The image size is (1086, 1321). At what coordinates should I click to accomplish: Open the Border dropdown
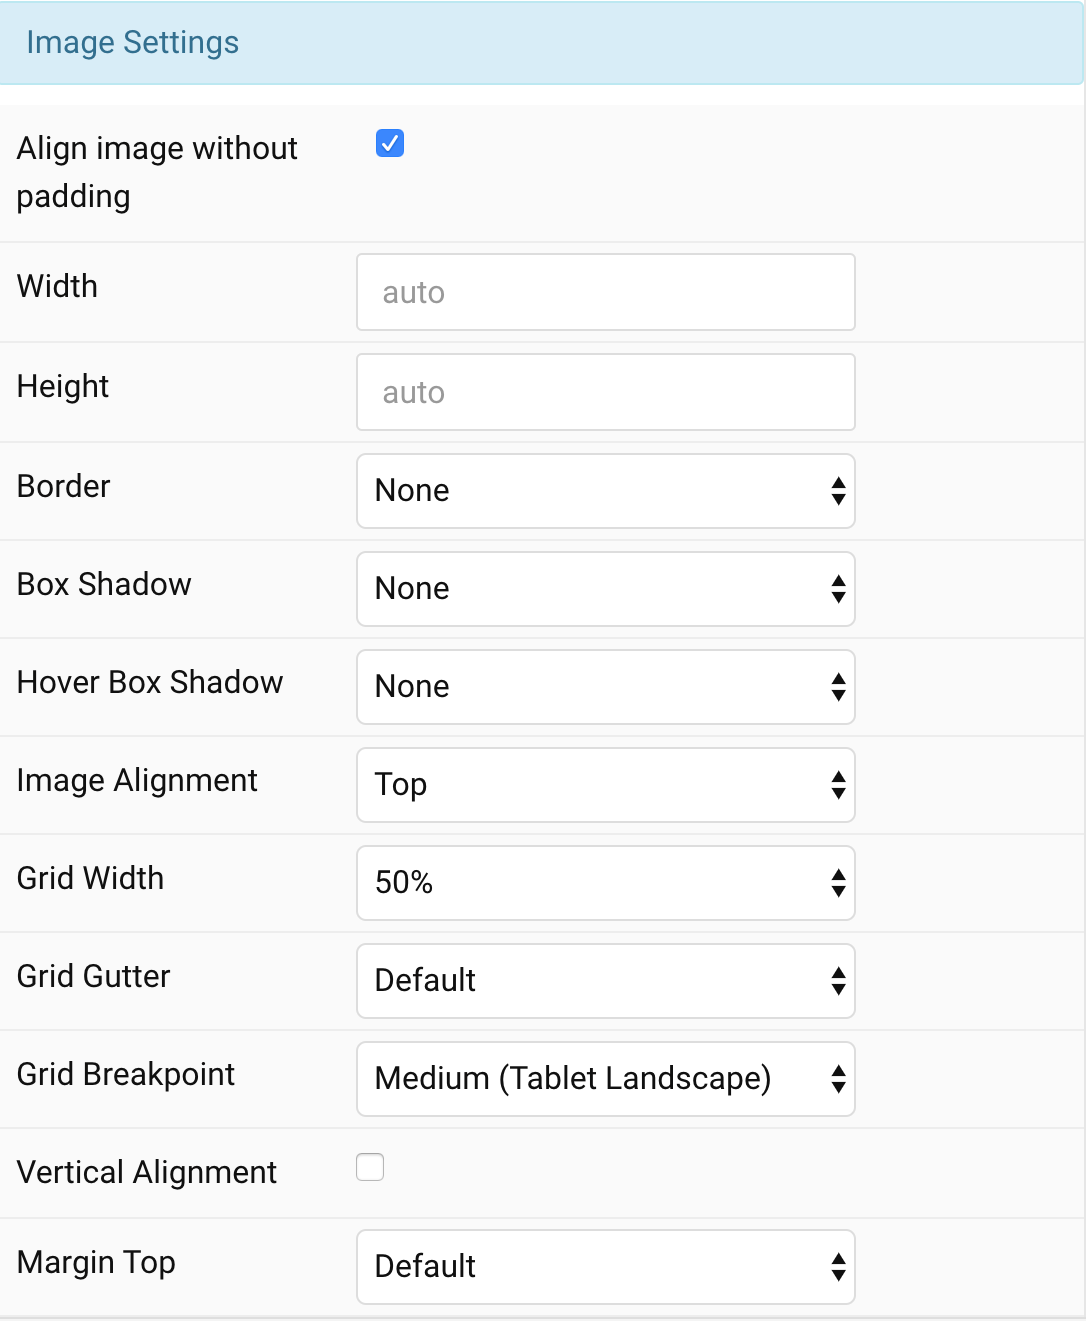(x=605, y=491)
